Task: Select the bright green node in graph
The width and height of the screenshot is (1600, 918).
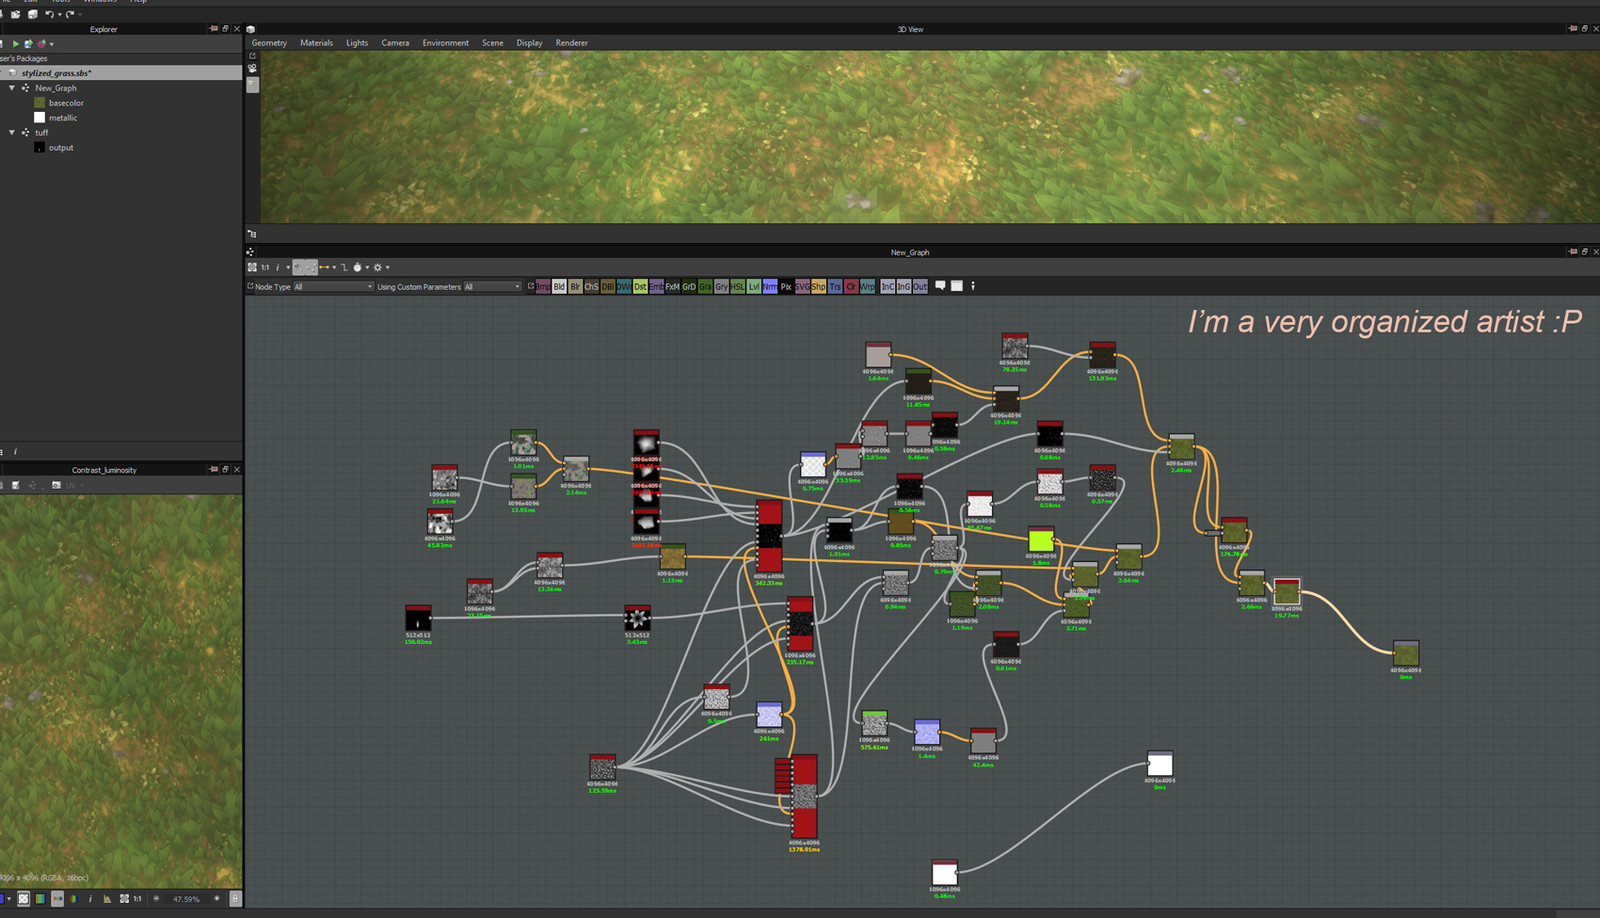Action: [1041, 540]
